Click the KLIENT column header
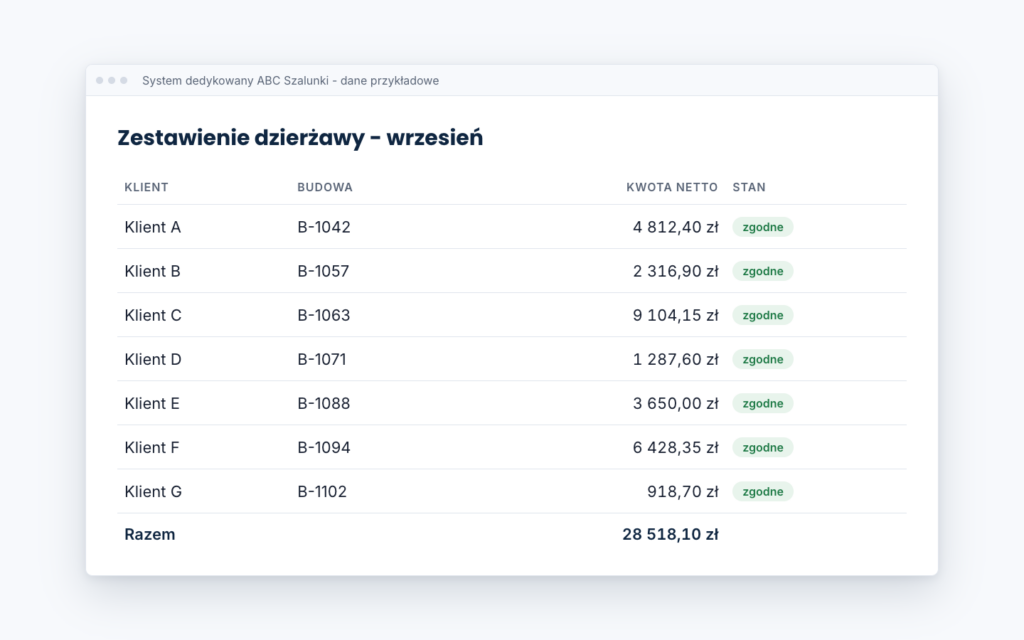The image size is (1024, 640). tap(146, 187)
